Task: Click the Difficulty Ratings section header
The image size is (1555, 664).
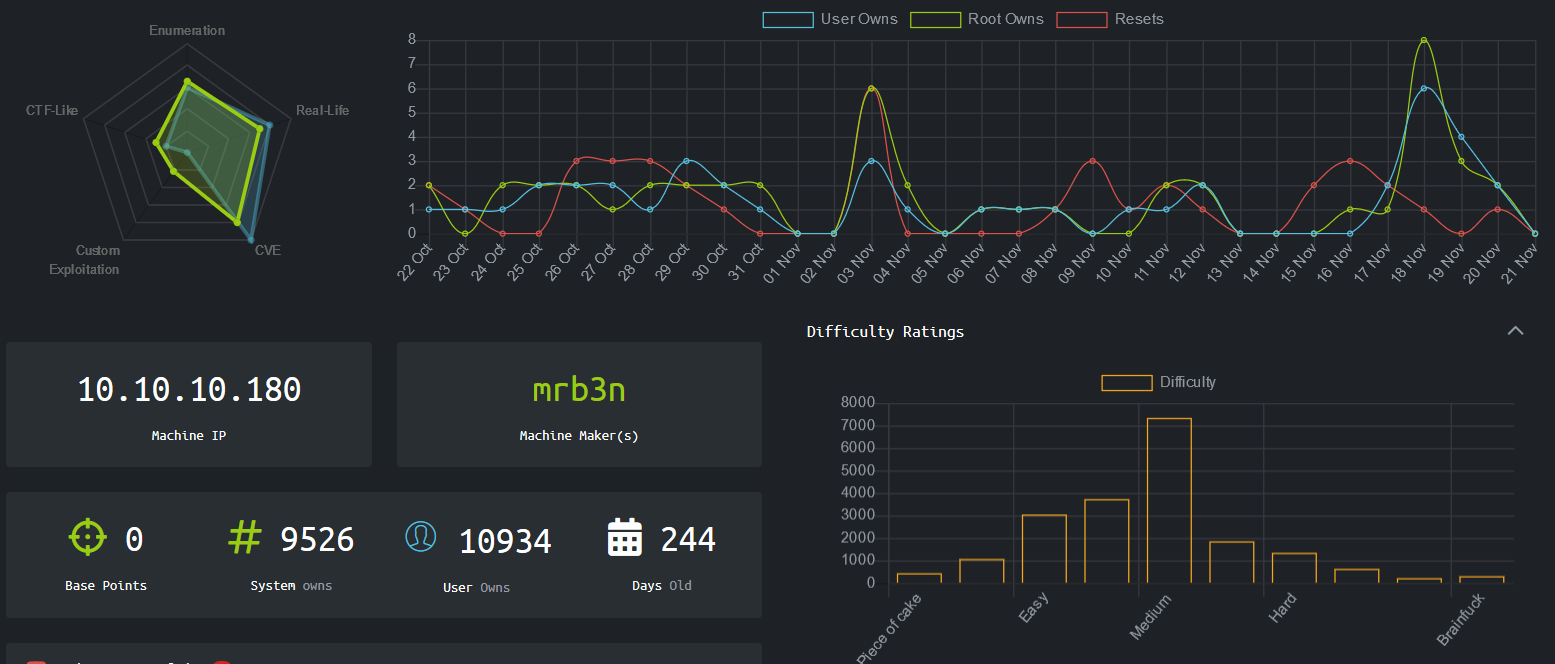Action: (885, 332)
